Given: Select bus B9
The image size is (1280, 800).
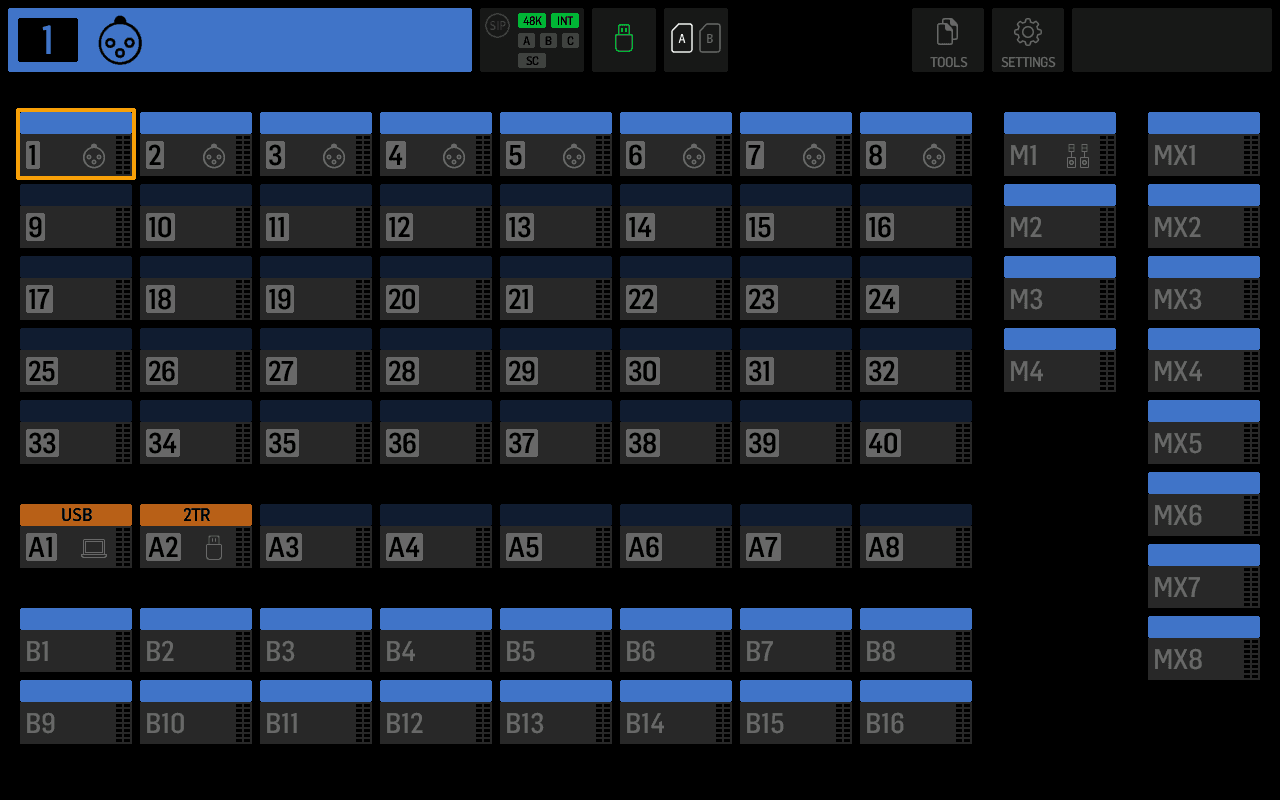Looking at the screenshot, I should point(76,712).
